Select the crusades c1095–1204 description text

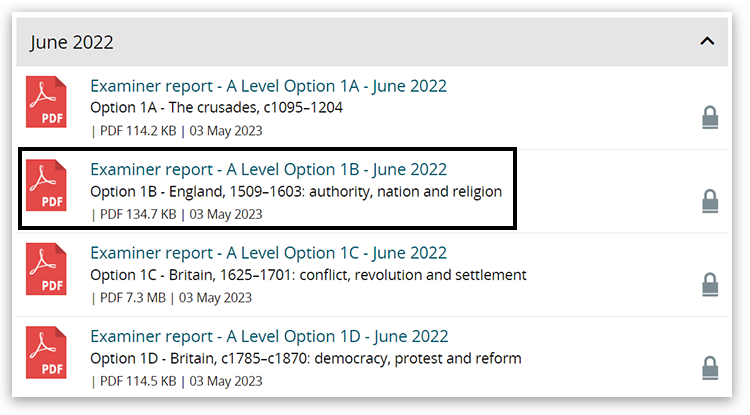[x=216, y=107]
